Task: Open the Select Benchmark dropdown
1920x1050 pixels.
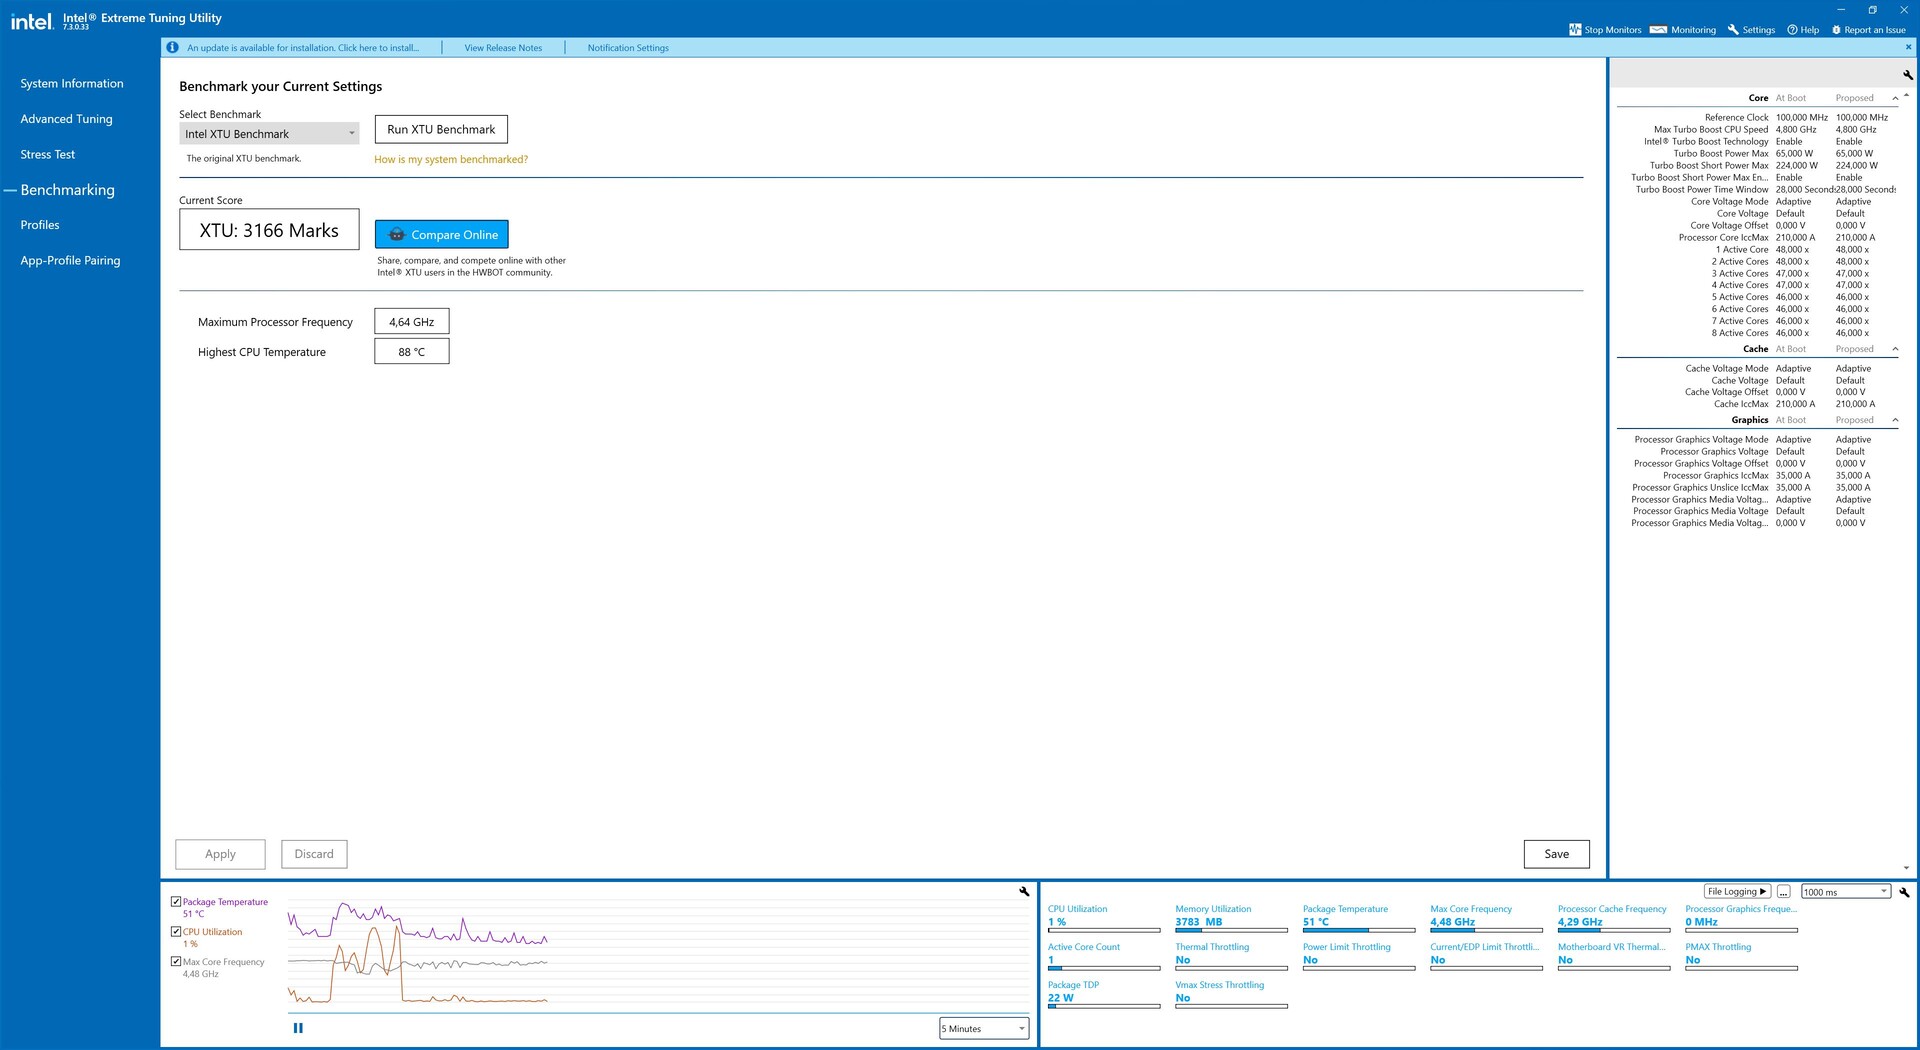Action: pyautogui.click(x=269, y=134)
